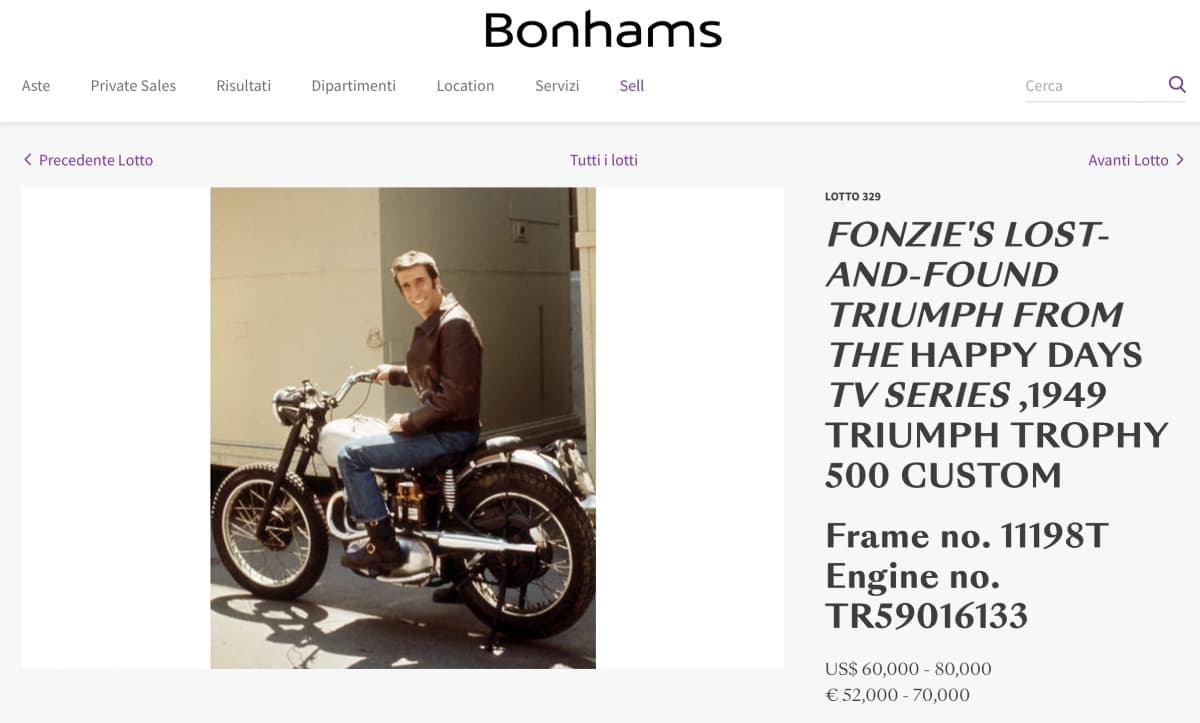The width and height of the screenshot is (1200, 723).
Task: Expand the Servizi navigation item
Action: [x=557, y=86]
